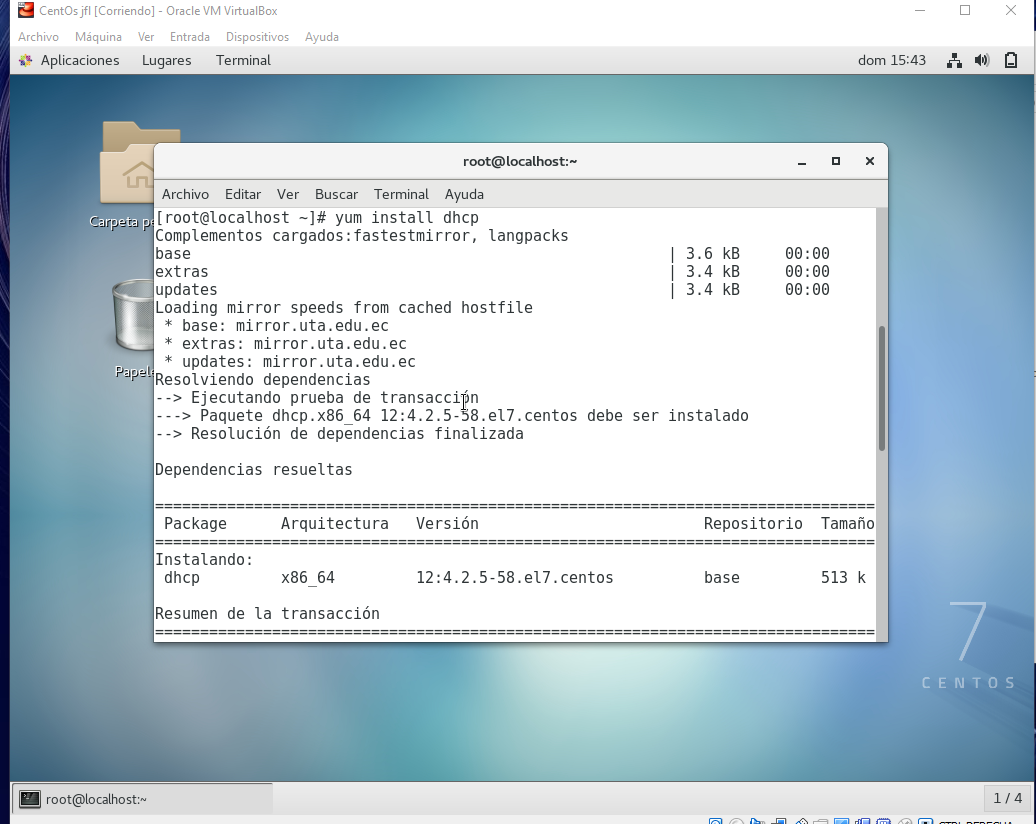Image resolution: width=1036 pixels, height=824 pixels.
Task: Click the USB devices icon in VirtualBox status bar
Action: point(801,818)
